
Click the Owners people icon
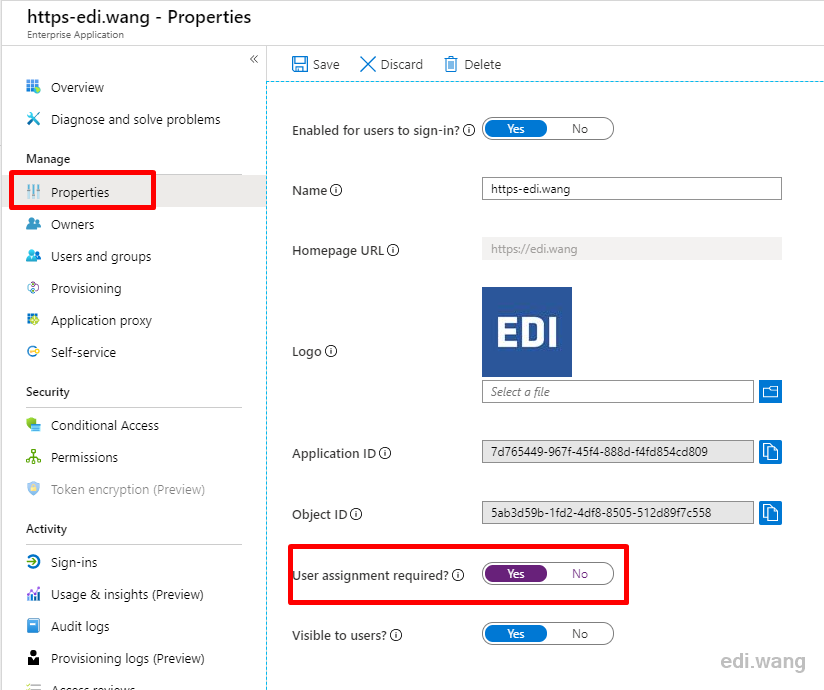pos(33,224)
